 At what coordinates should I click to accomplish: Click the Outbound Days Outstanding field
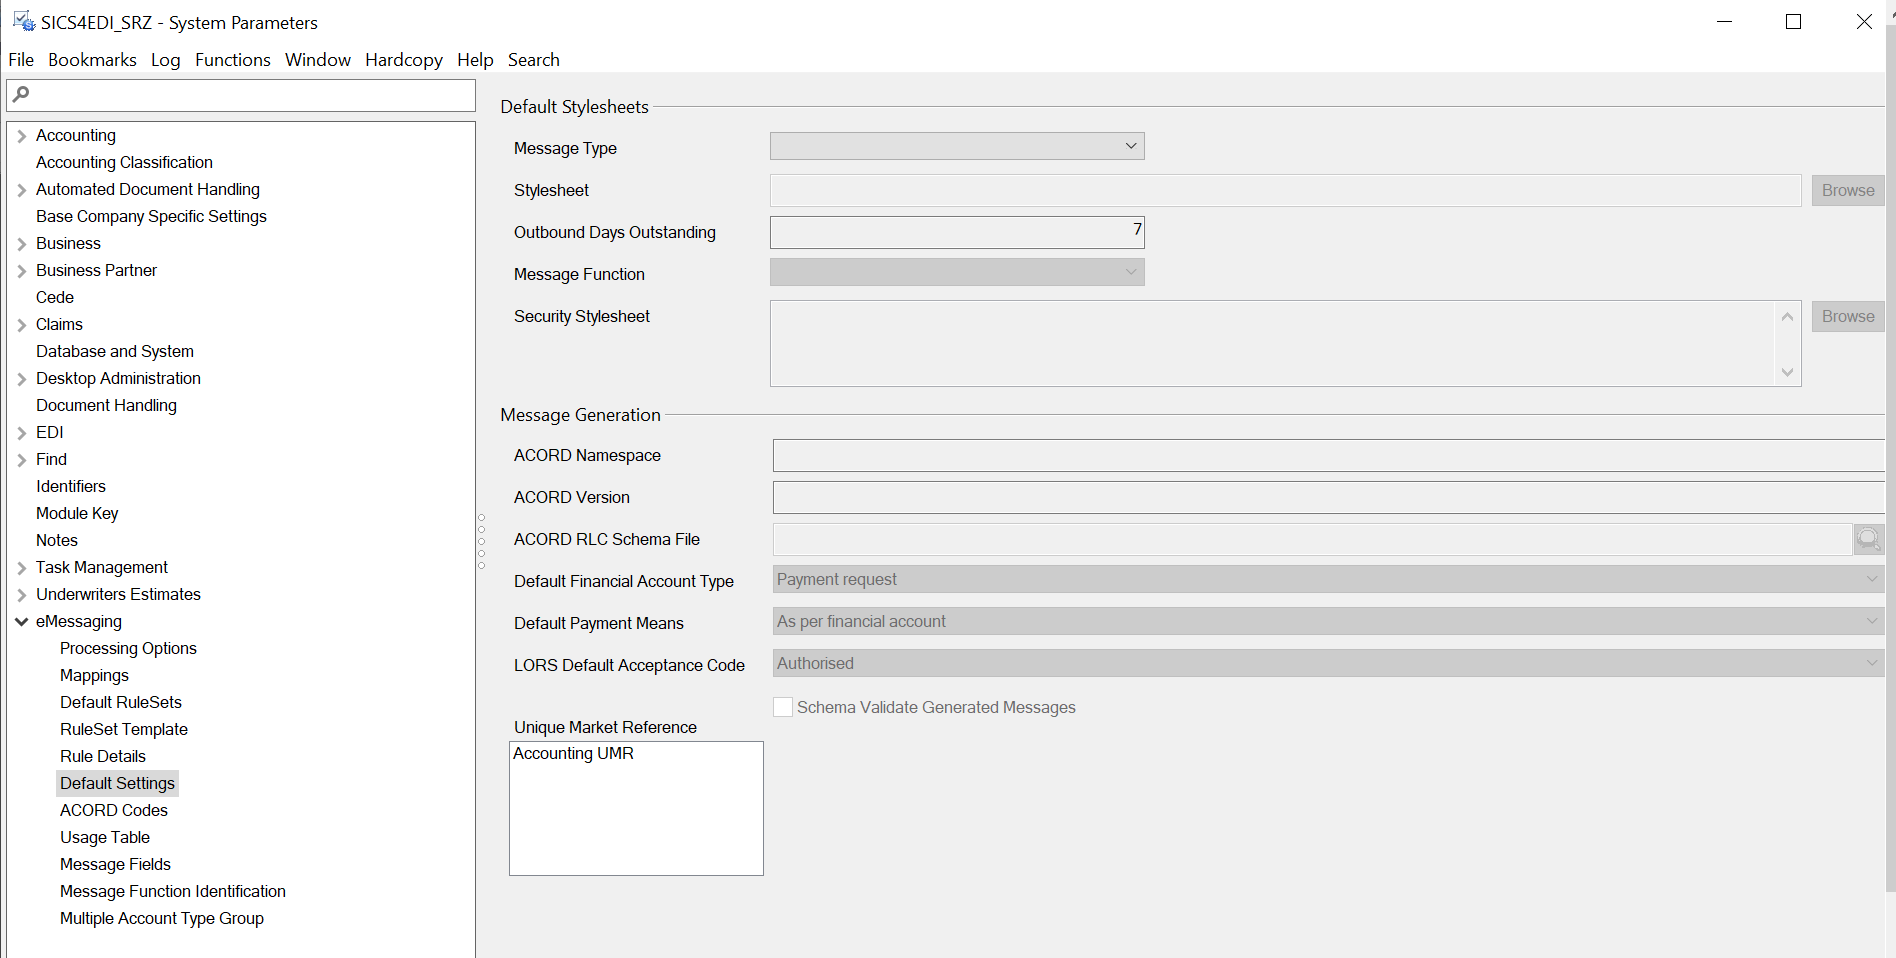[957, 232]
